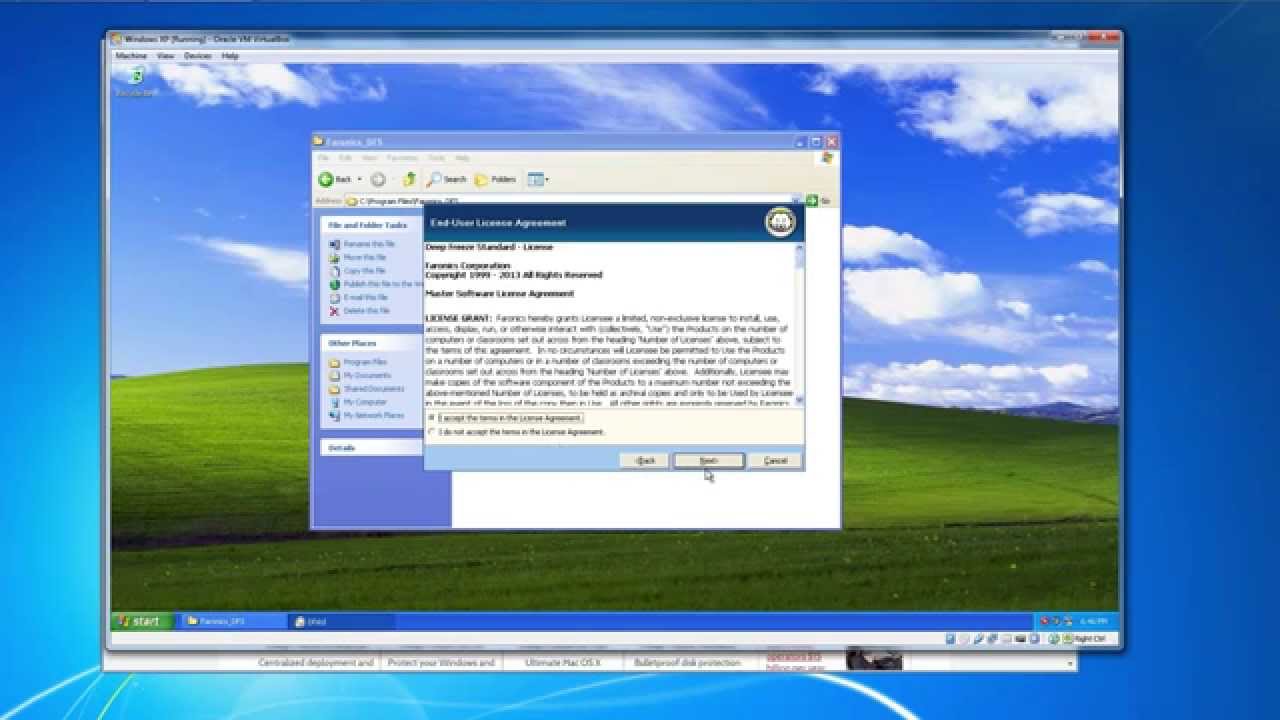Click the second XP taskbar window button

[x=340, y=621]
